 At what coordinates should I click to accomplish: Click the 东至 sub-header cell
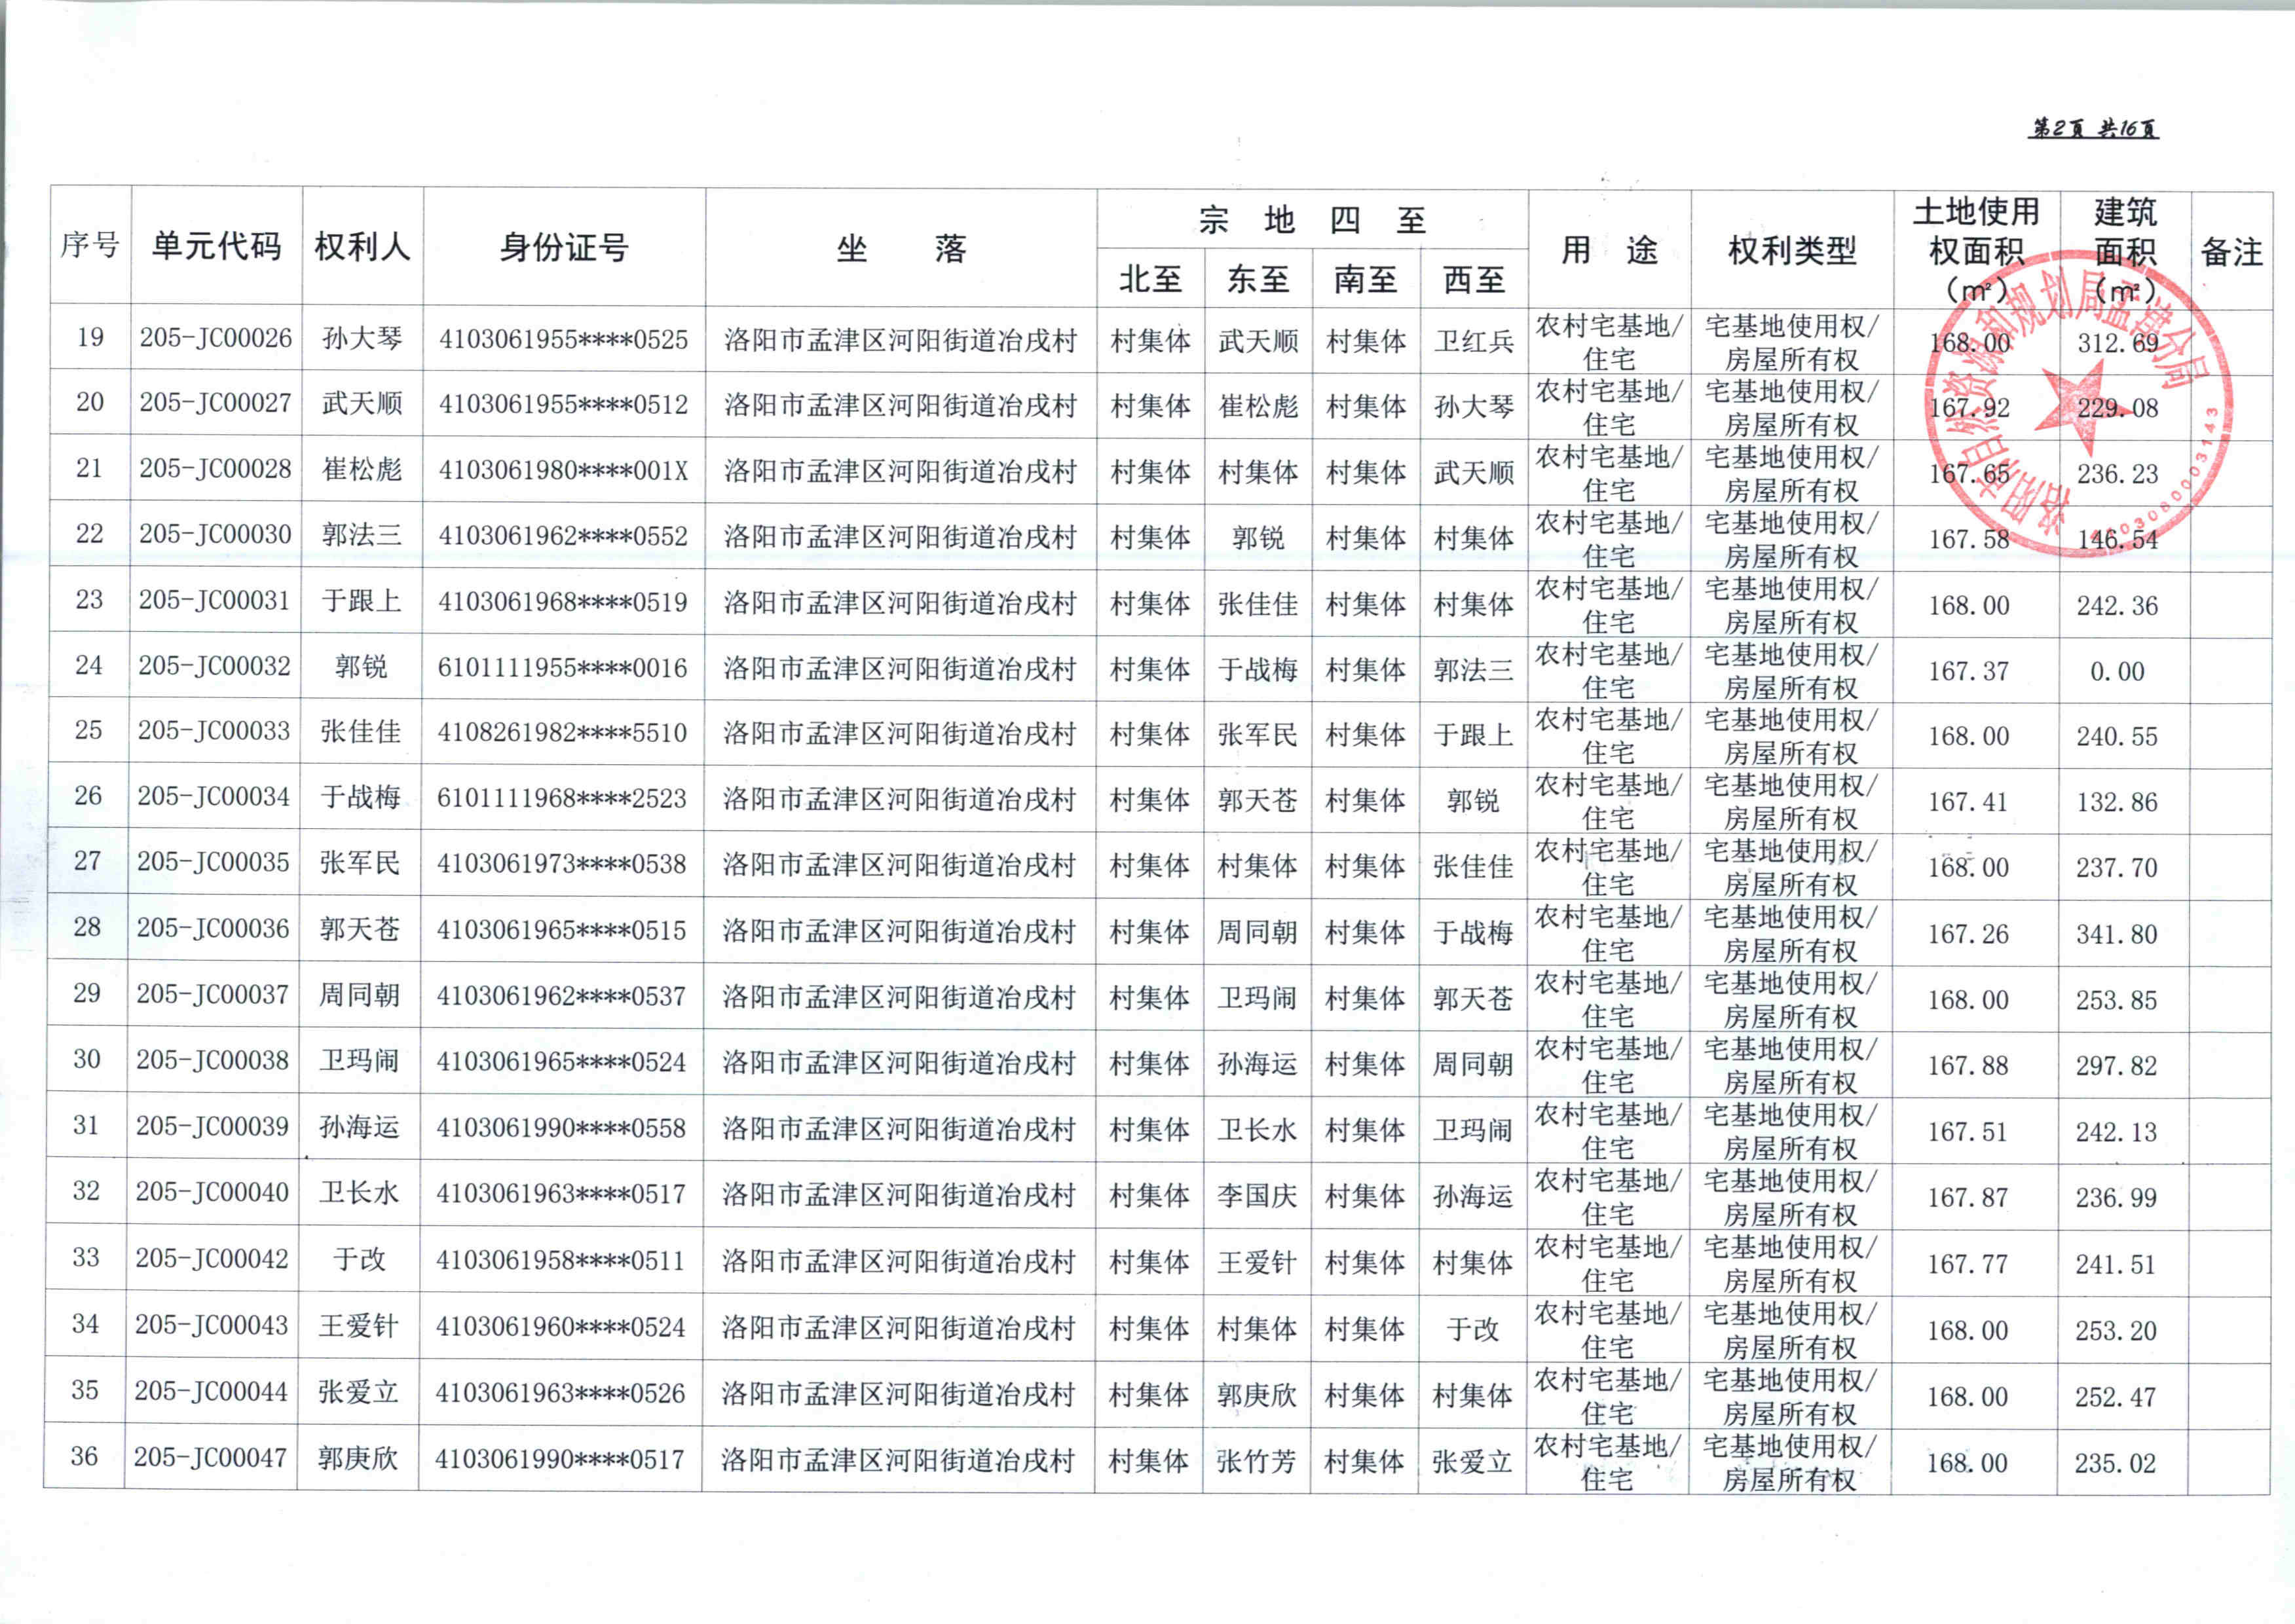point(1258,279)
